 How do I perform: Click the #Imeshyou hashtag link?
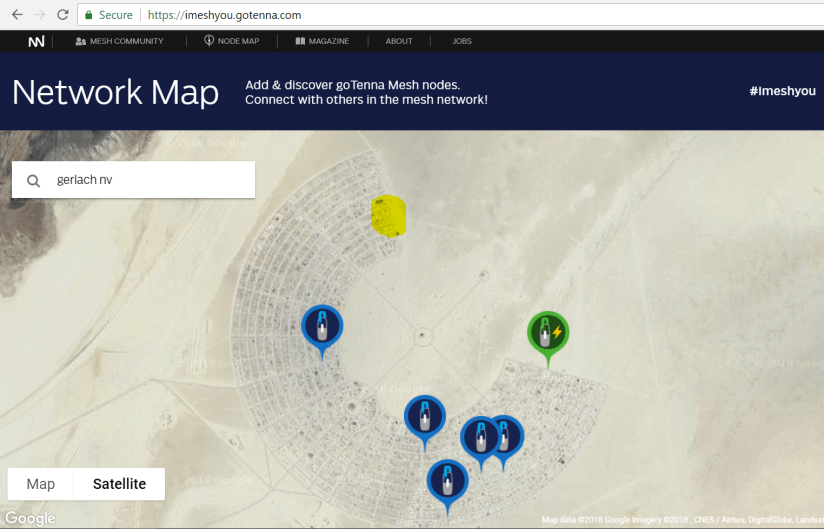[782, 91]
